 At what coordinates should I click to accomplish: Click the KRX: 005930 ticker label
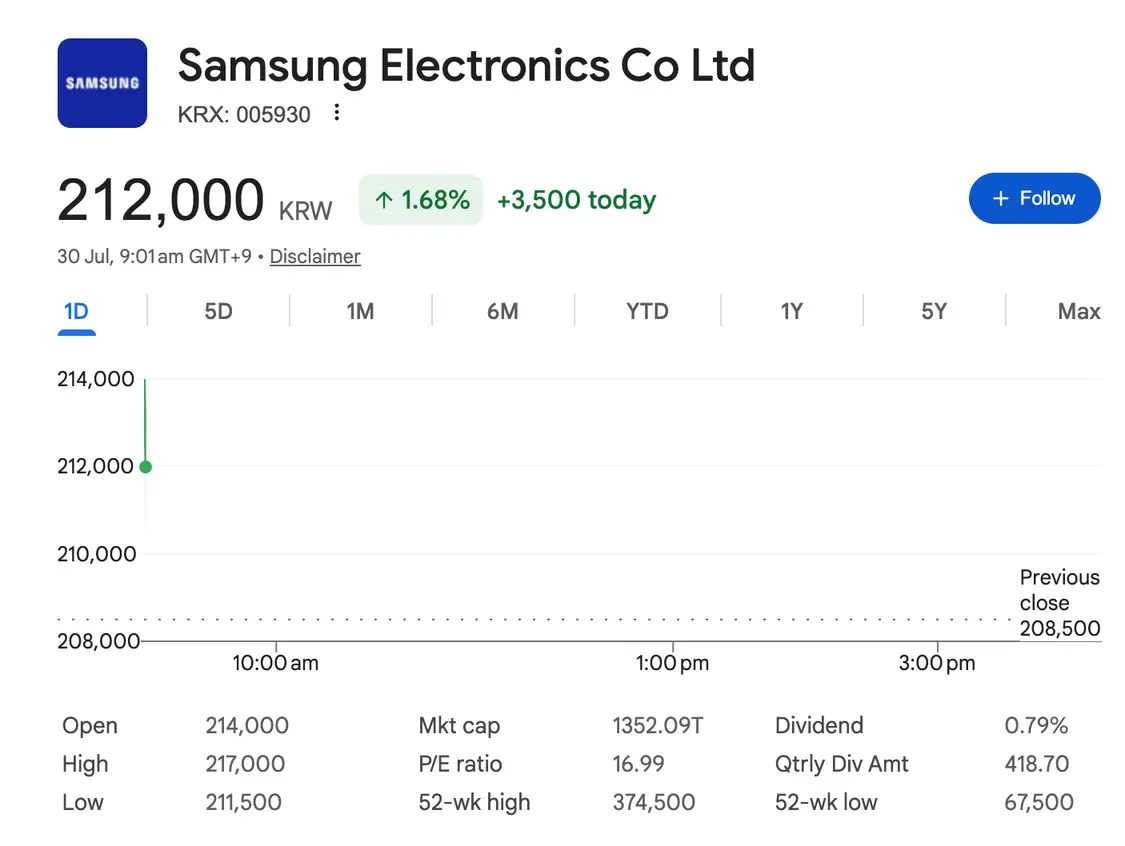tap(244, 114)
